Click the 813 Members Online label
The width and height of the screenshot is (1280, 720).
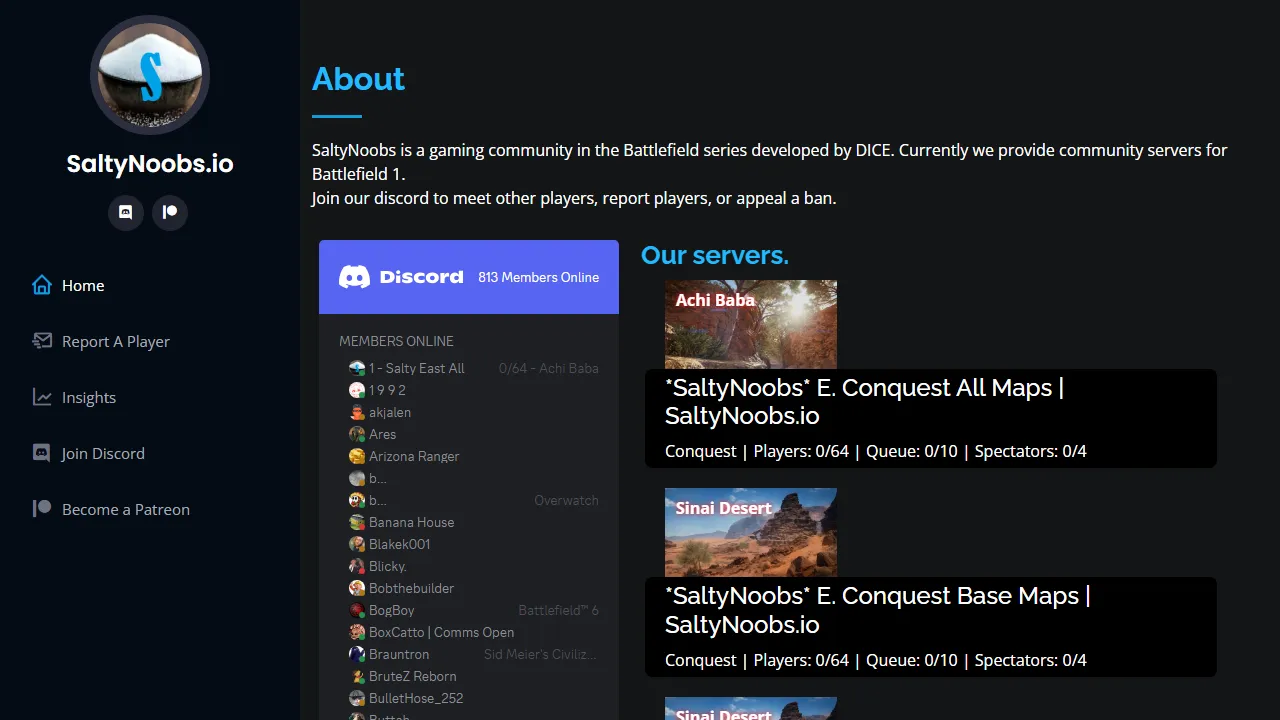click(539, 277)
